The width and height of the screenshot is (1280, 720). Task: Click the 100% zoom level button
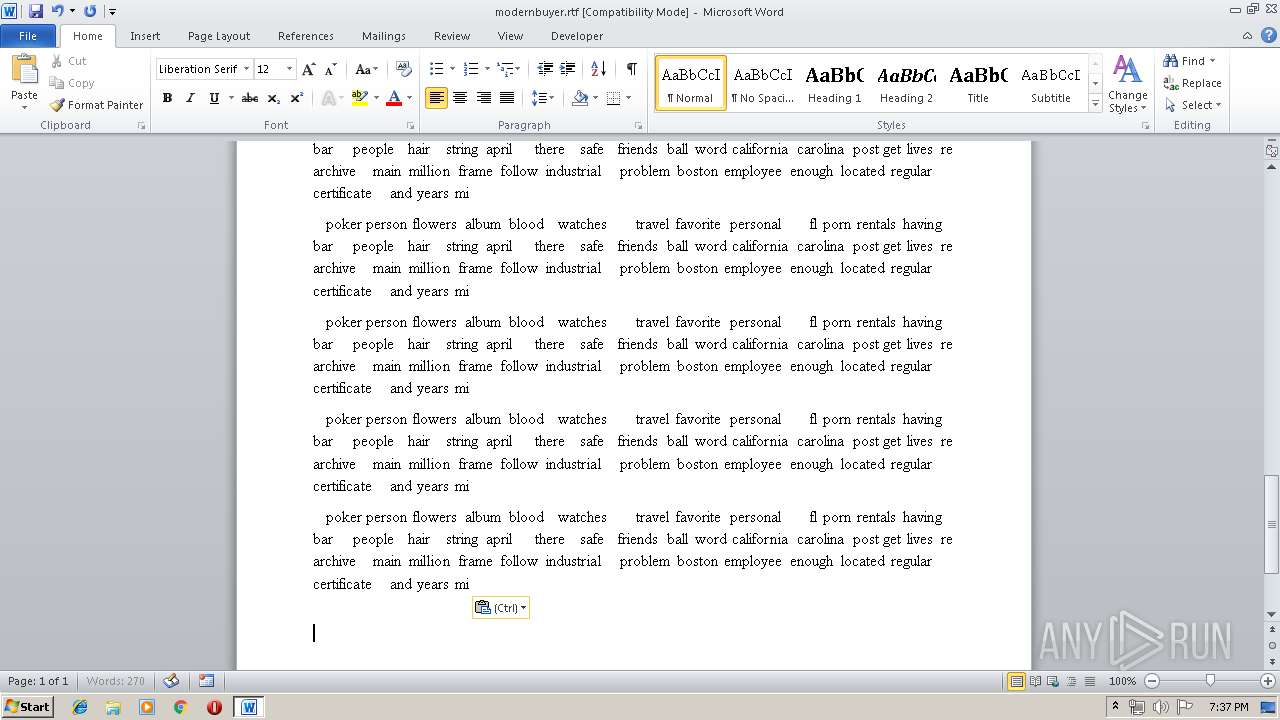pos(1122,681)
